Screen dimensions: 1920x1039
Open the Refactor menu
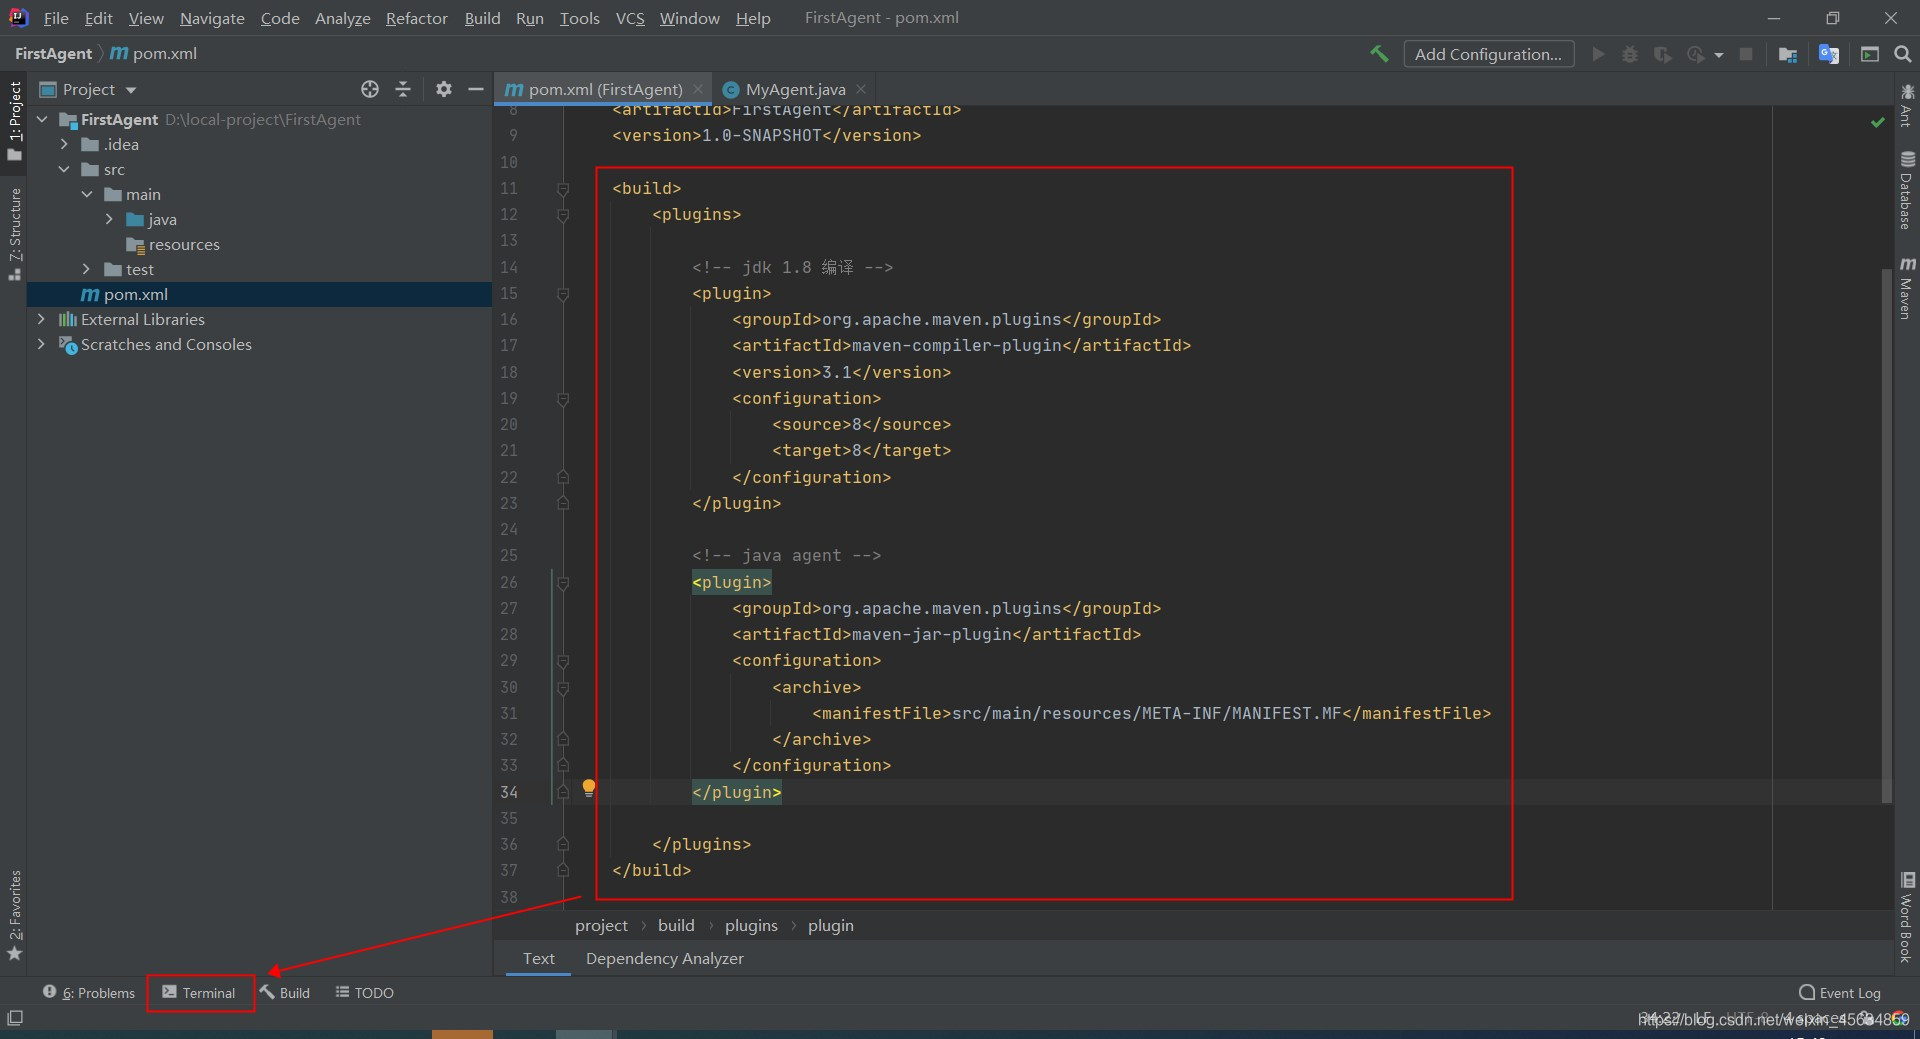417,18
